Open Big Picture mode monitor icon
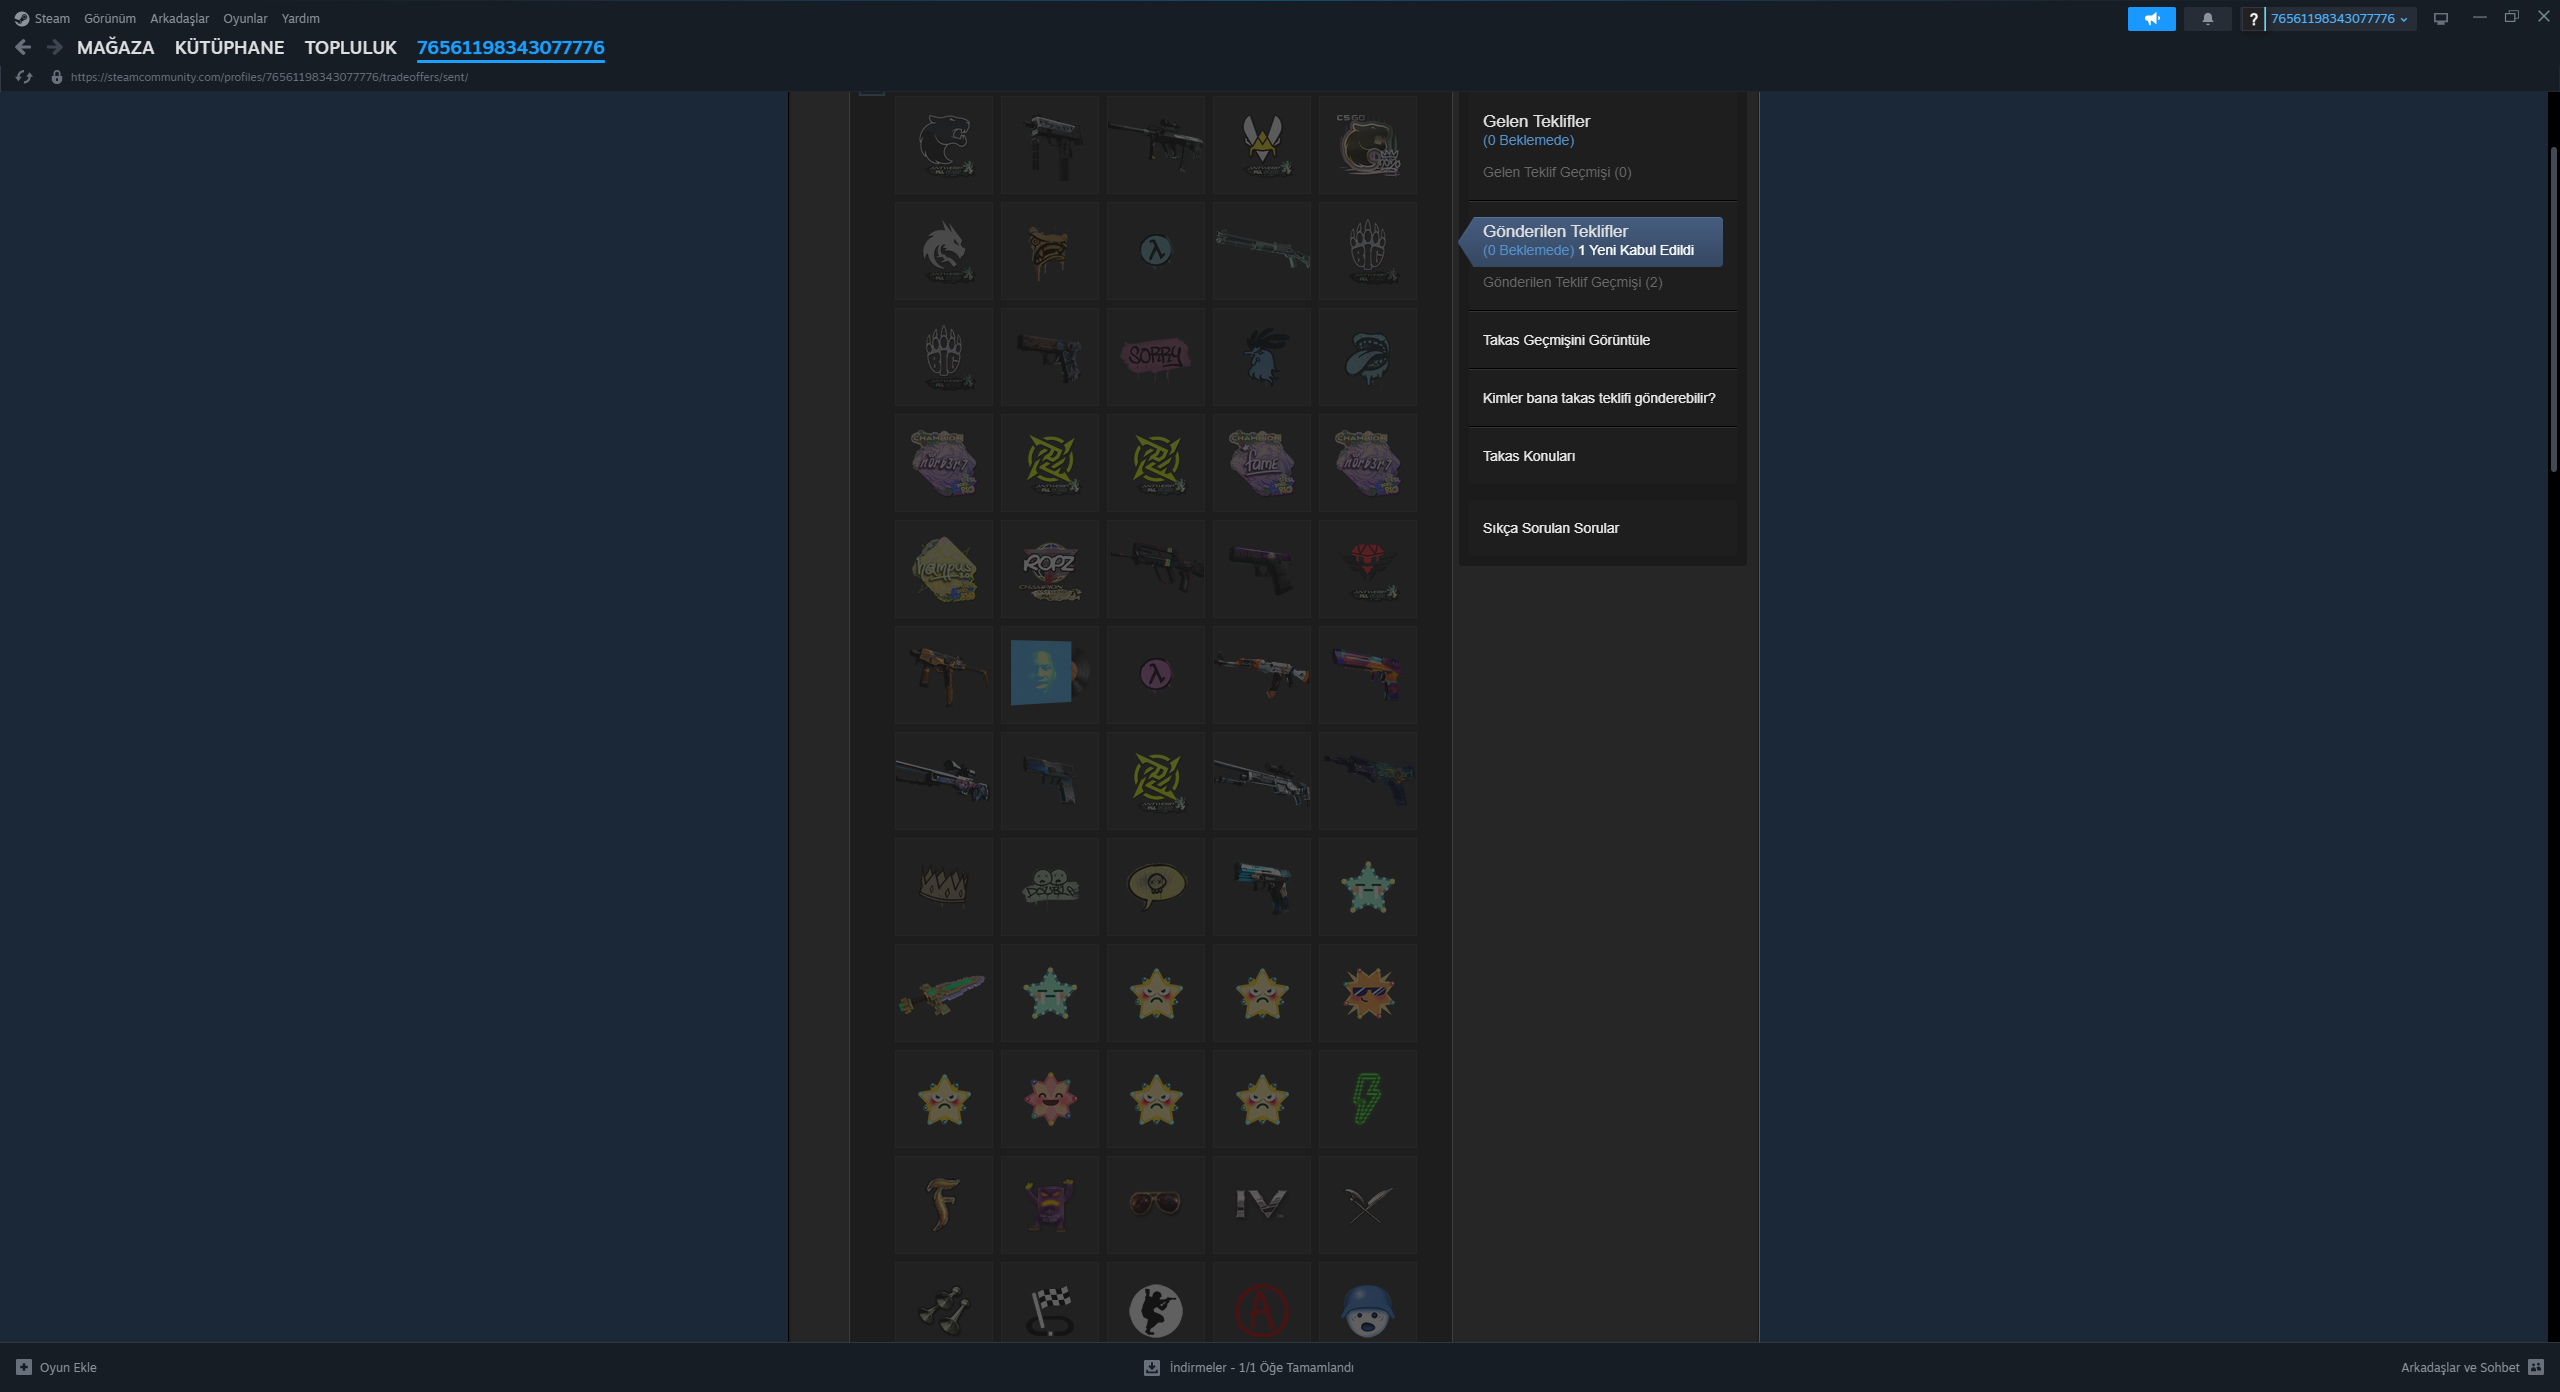Image resolution: width=2560 pixels, height=1392 pixels. (2441, 19)
